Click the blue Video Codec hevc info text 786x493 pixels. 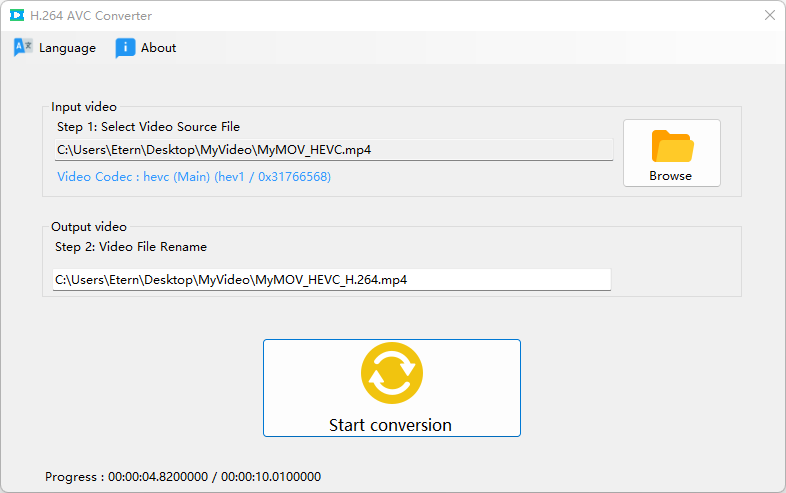(194, 177)
